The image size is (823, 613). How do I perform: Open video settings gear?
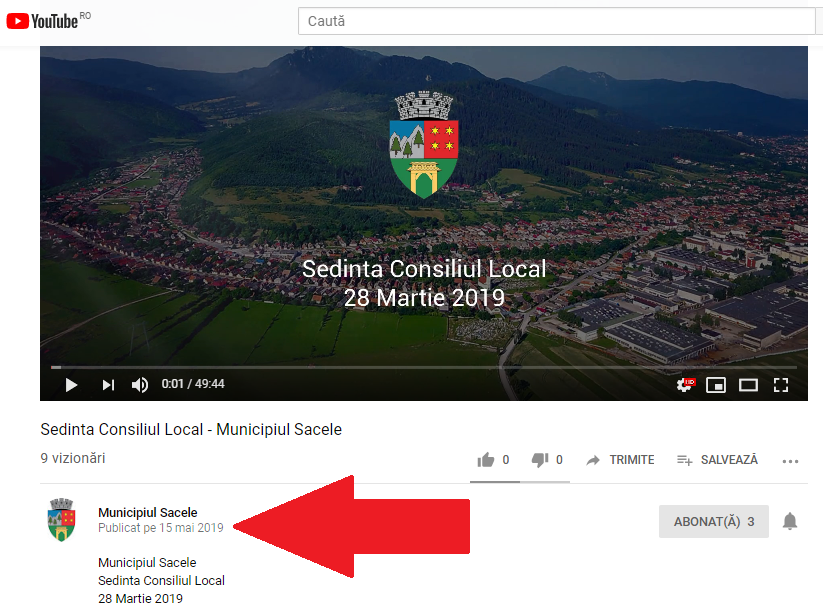(x=685, y=384)
